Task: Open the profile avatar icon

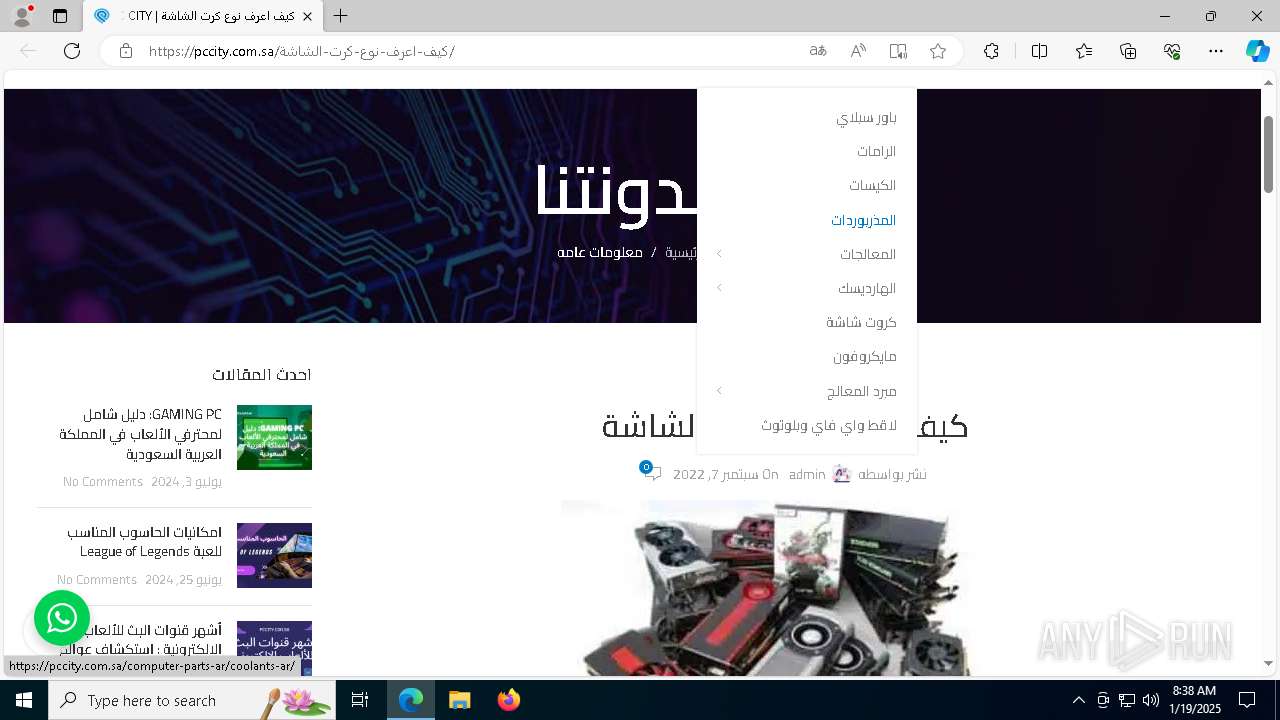Action: coord(22,16)
